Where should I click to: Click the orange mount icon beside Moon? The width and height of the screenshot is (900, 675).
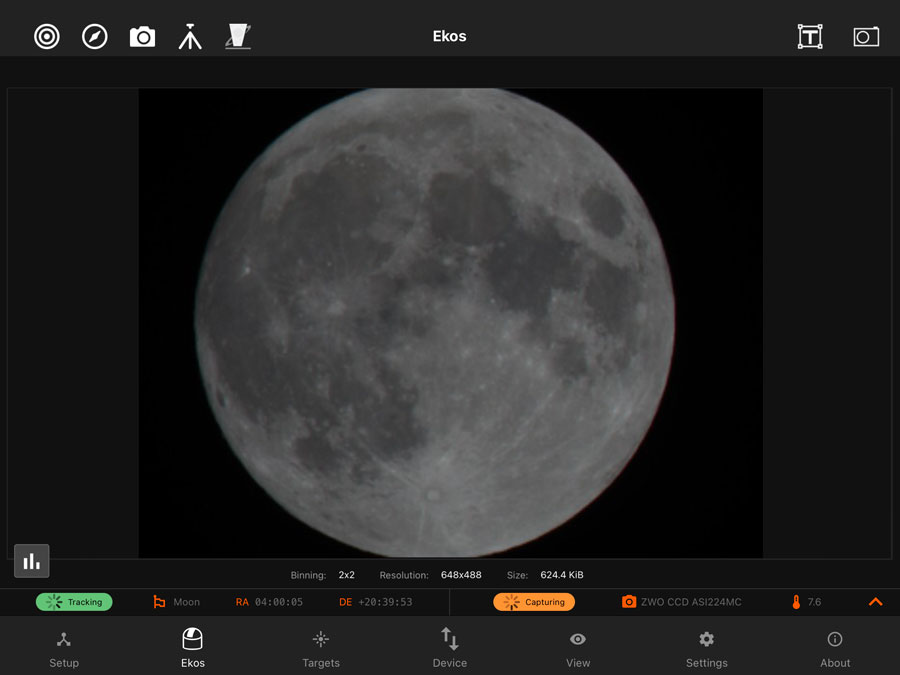click(159, 602)
